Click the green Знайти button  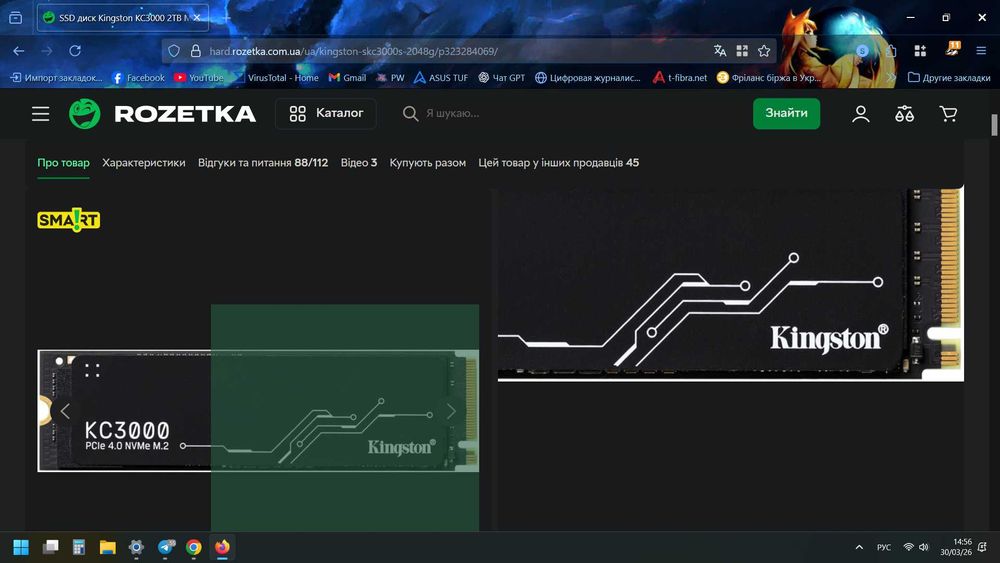tap(786, 113)
